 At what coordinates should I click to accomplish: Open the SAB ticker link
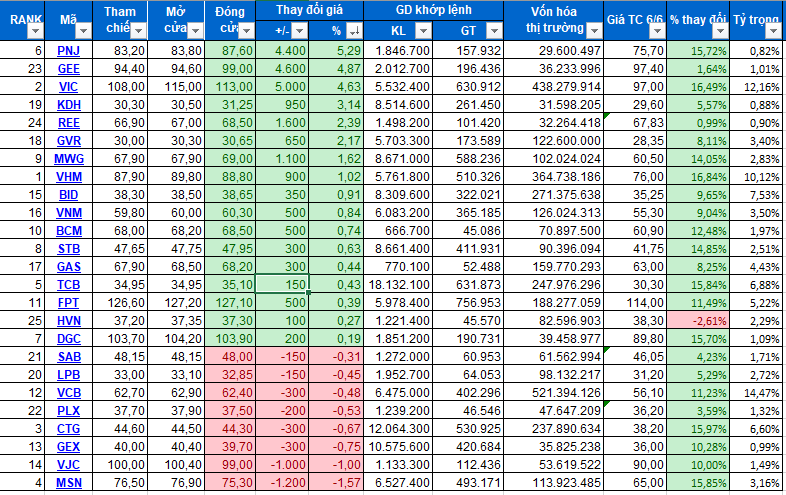point(69,358)
